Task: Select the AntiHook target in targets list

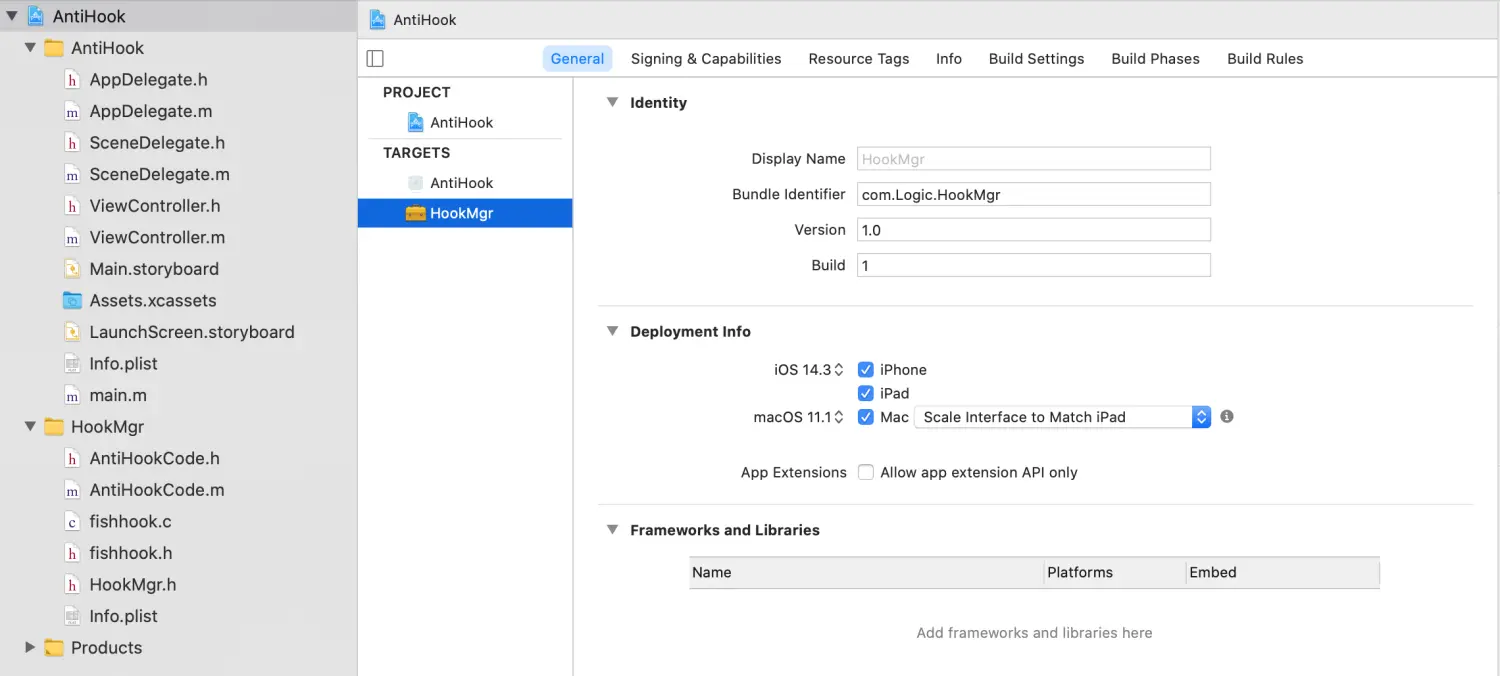Action: click(461, 183)
